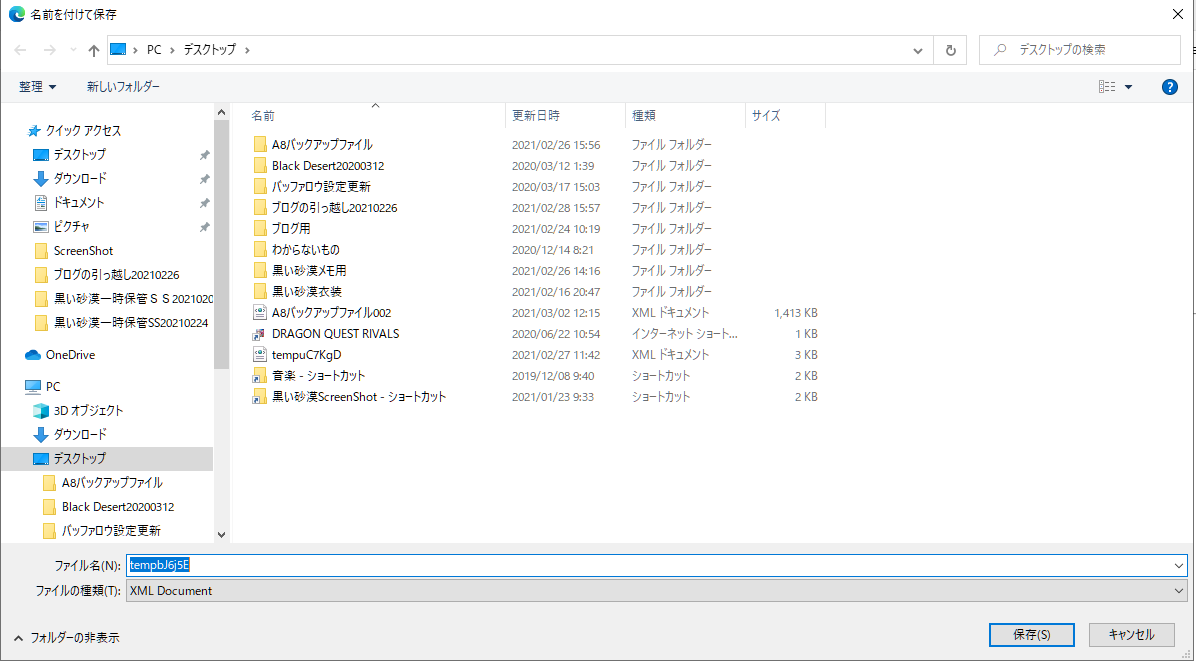1196x663 pixels.
Task: Click the 3D オブジェクト cube icon
Action: pyautogui.click(x=41, y=410)
